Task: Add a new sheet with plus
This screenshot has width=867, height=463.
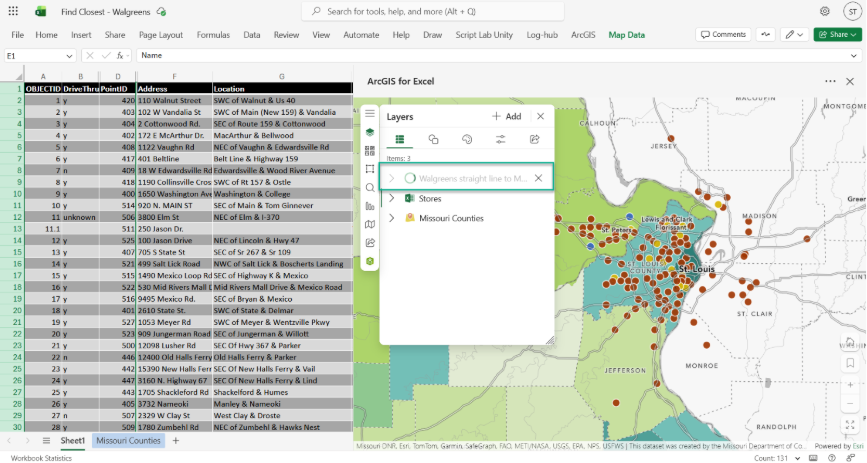Action: coord(176,441)
